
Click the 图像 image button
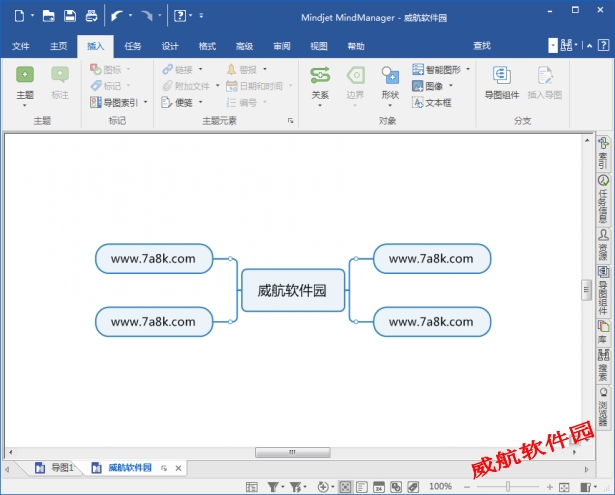pos(428,86)
